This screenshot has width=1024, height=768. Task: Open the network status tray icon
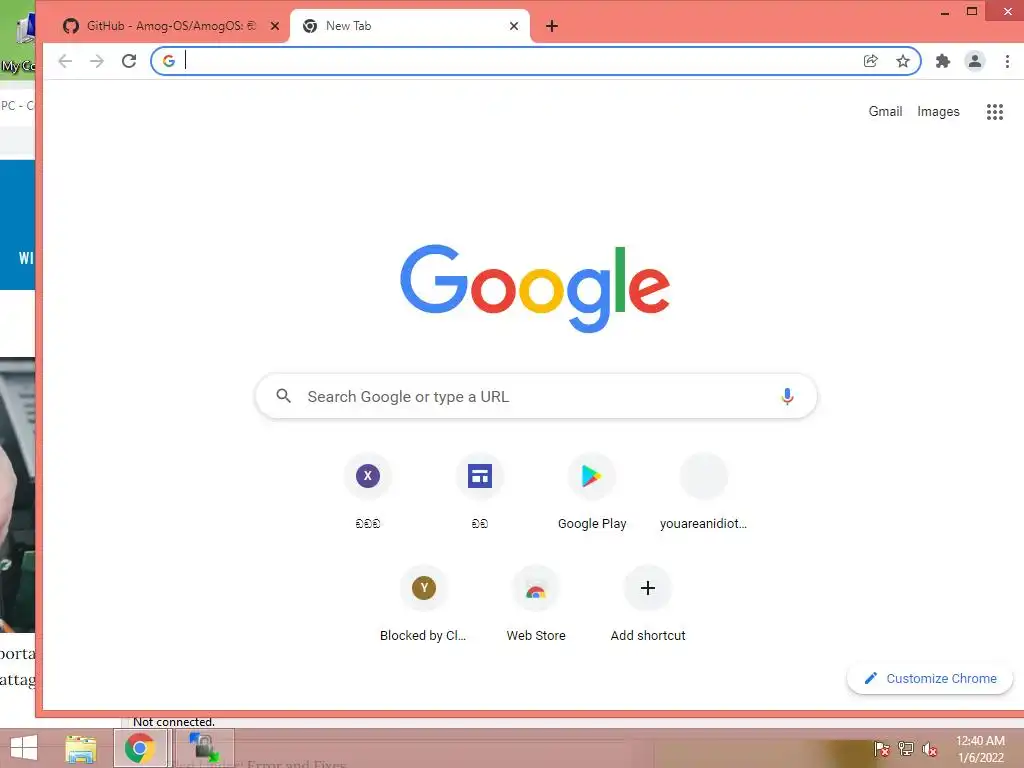[x=906, y=749]
